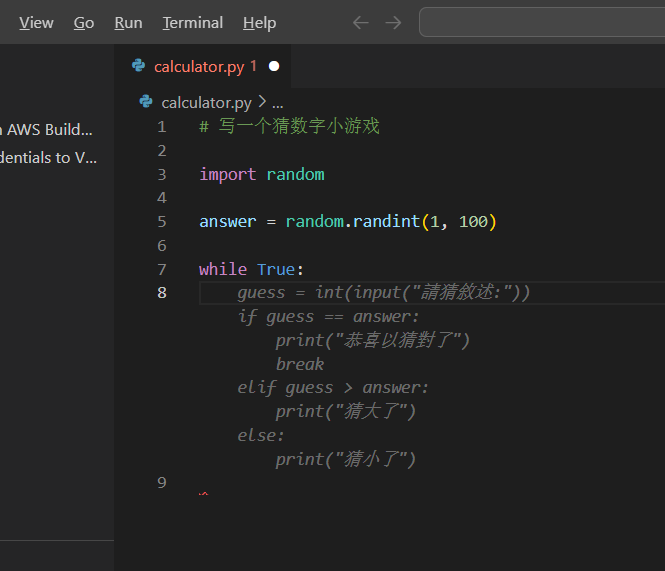The height and width of the screenshot is (571, 665).
Task: Open the Help menu
Action: 259,22
